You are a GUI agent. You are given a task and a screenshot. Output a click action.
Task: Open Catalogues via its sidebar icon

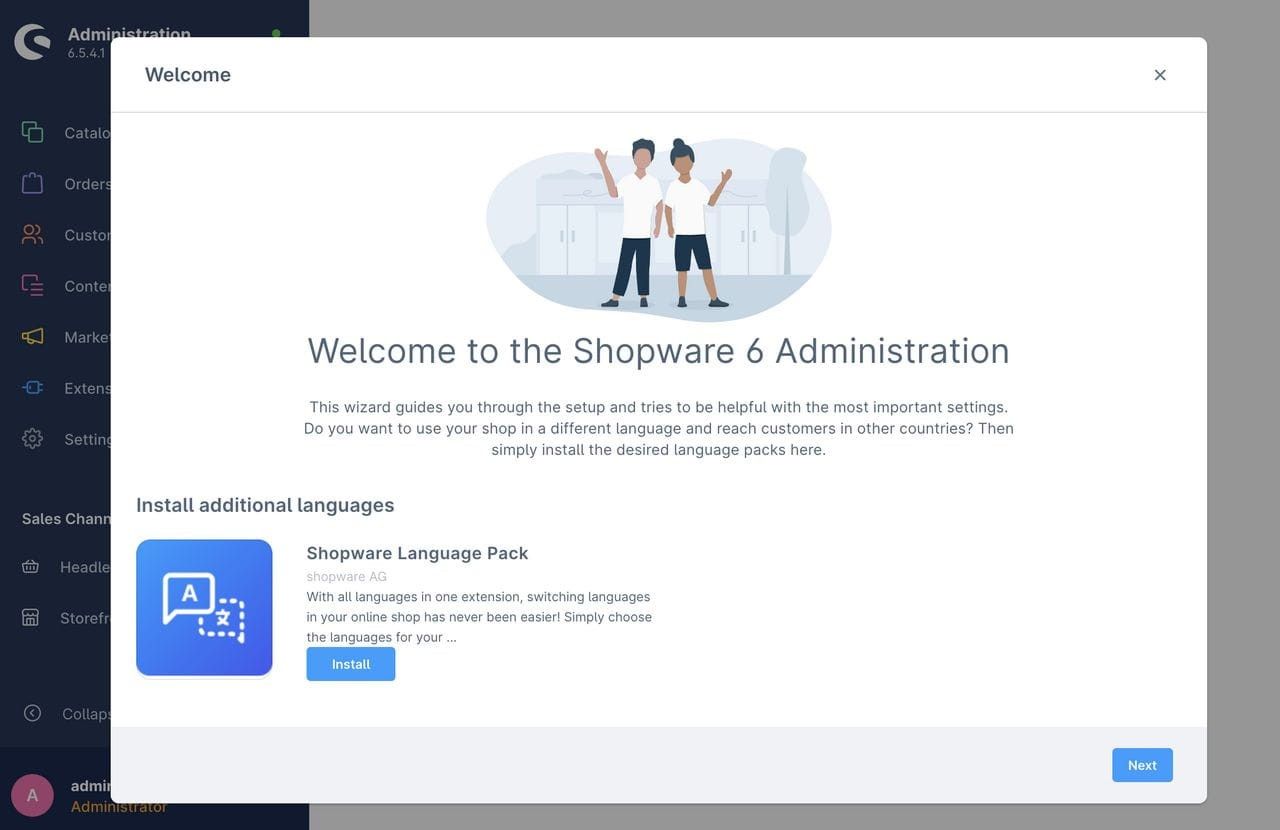pyautogui.click(x=32, y=132)
